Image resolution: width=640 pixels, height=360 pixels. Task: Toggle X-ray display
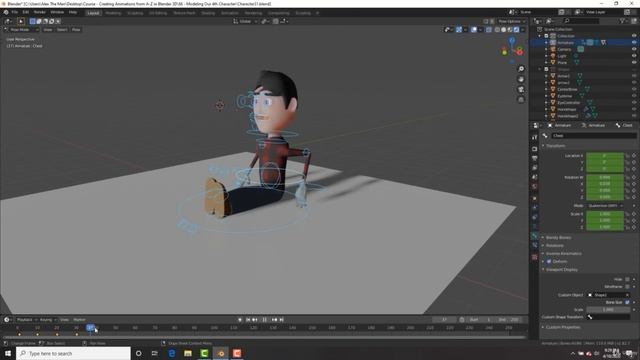point(489,30)
